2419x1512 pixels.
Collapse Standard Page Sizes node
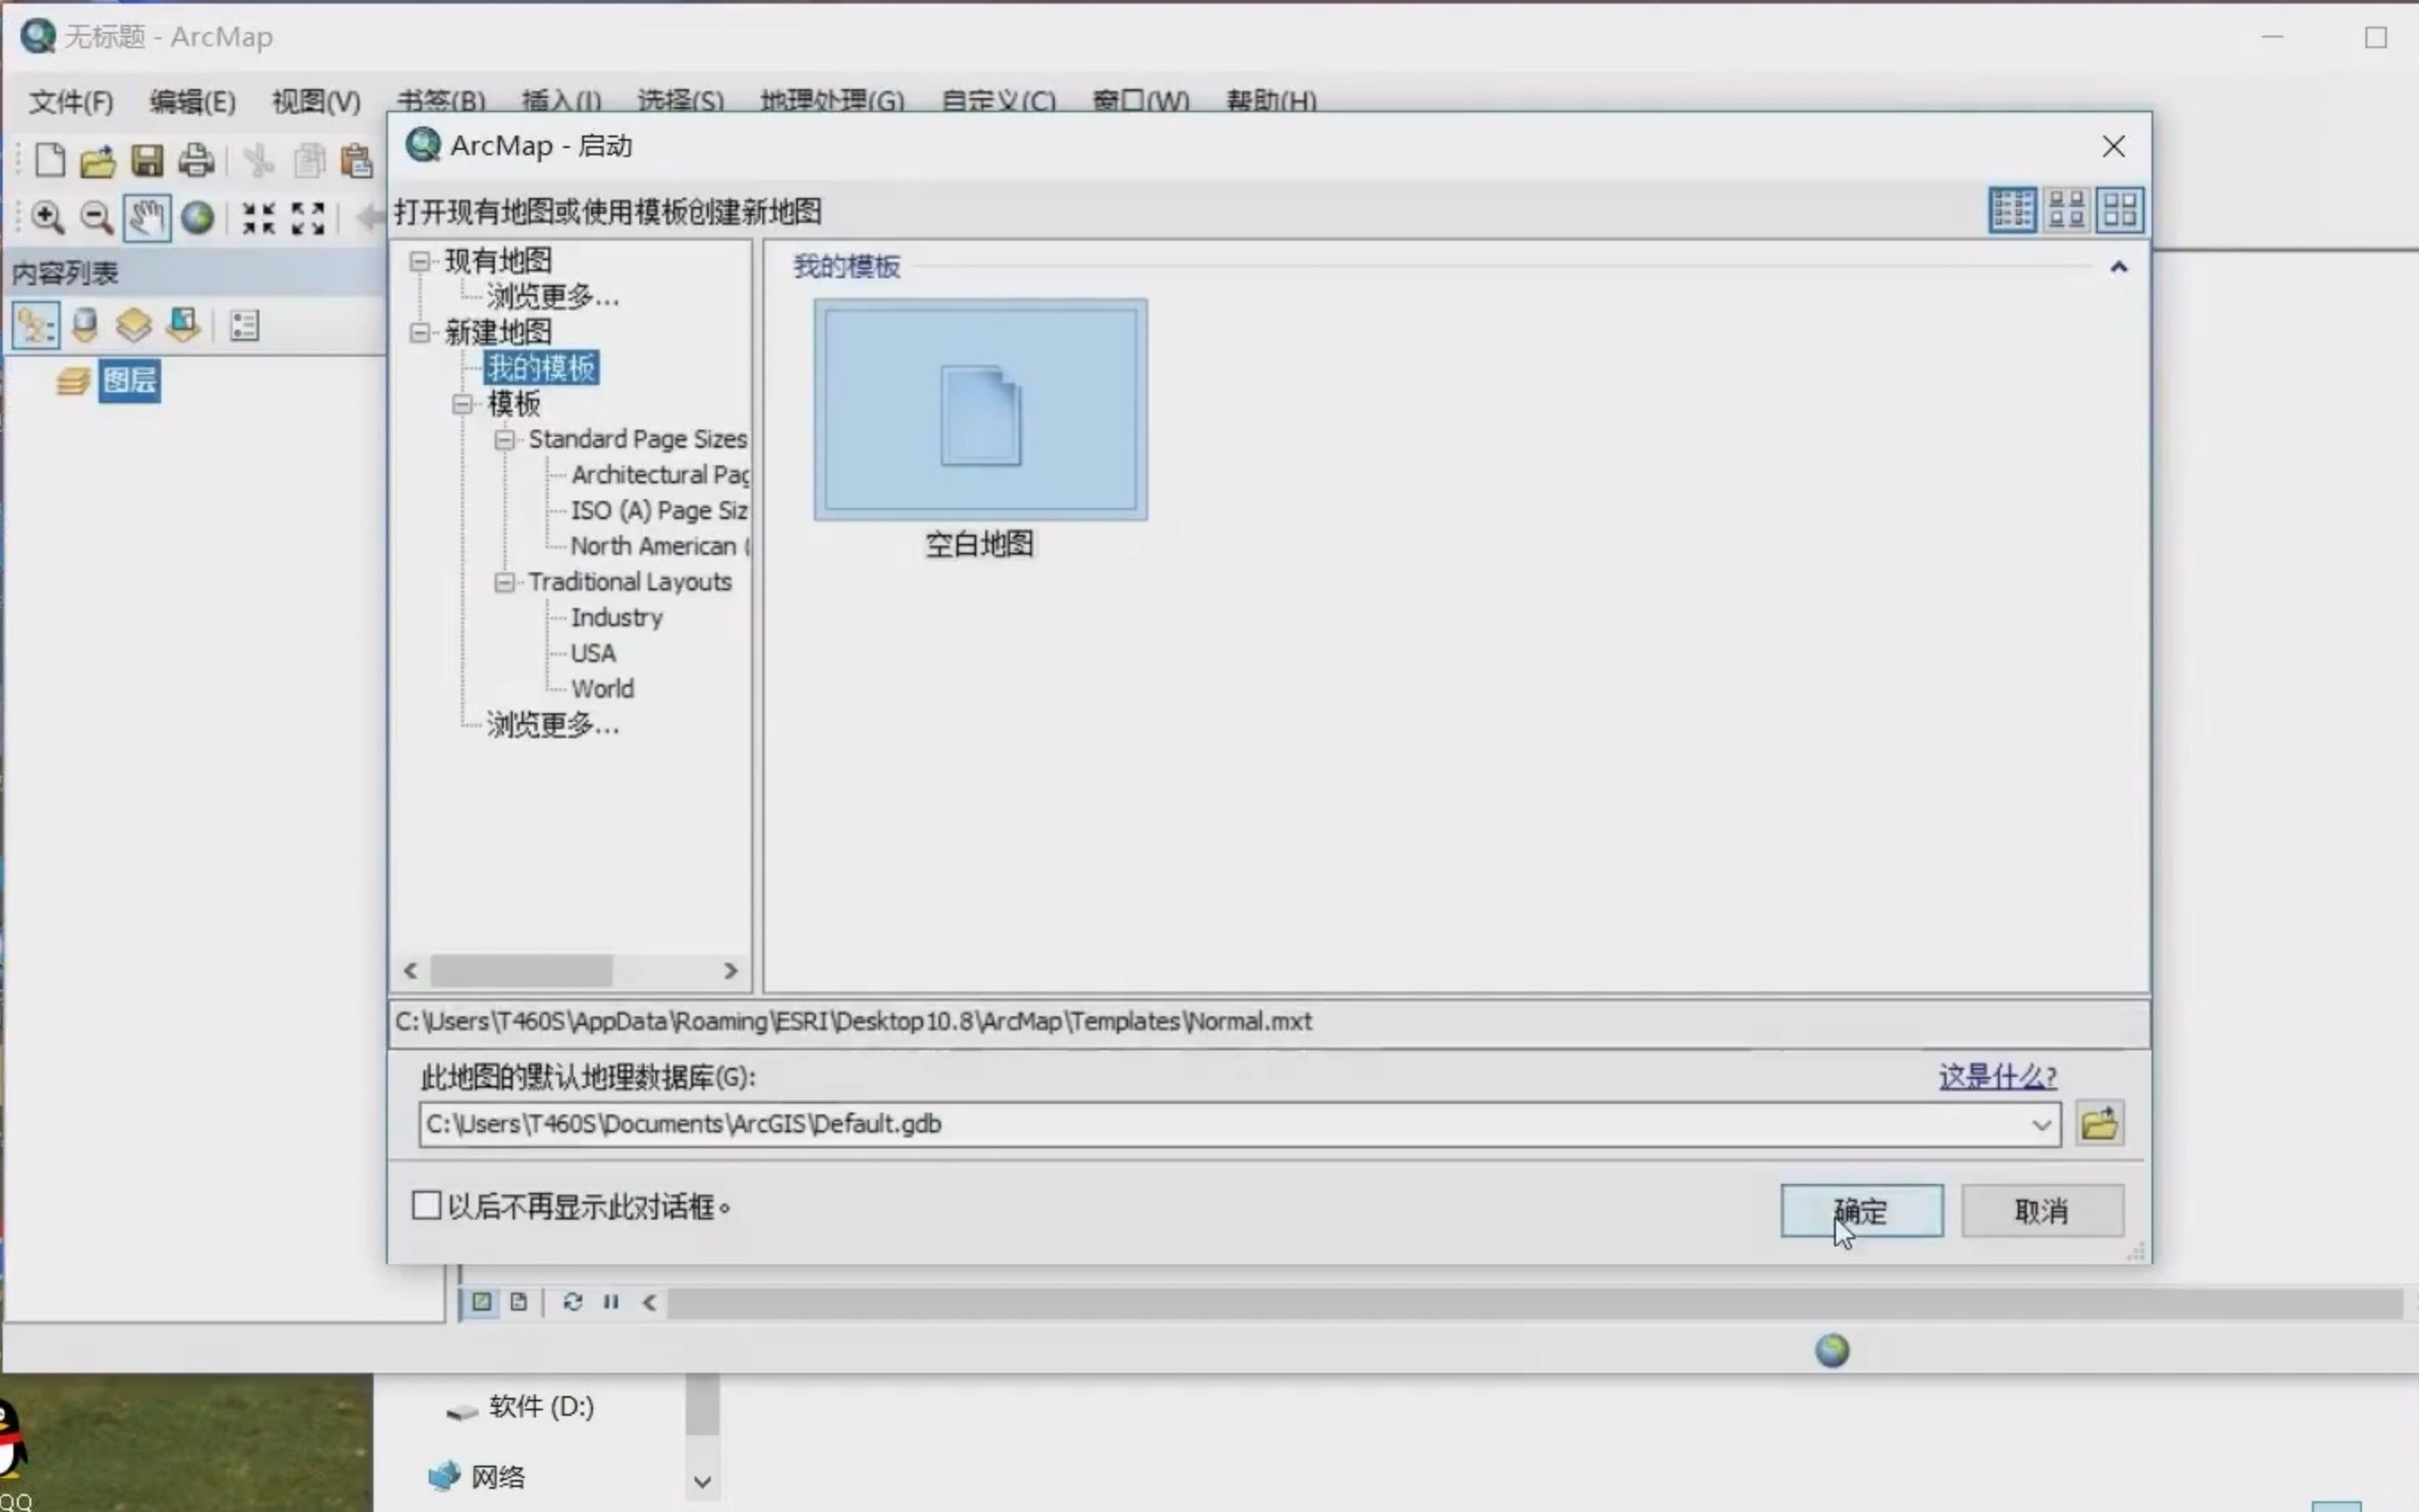click(505, 440)
